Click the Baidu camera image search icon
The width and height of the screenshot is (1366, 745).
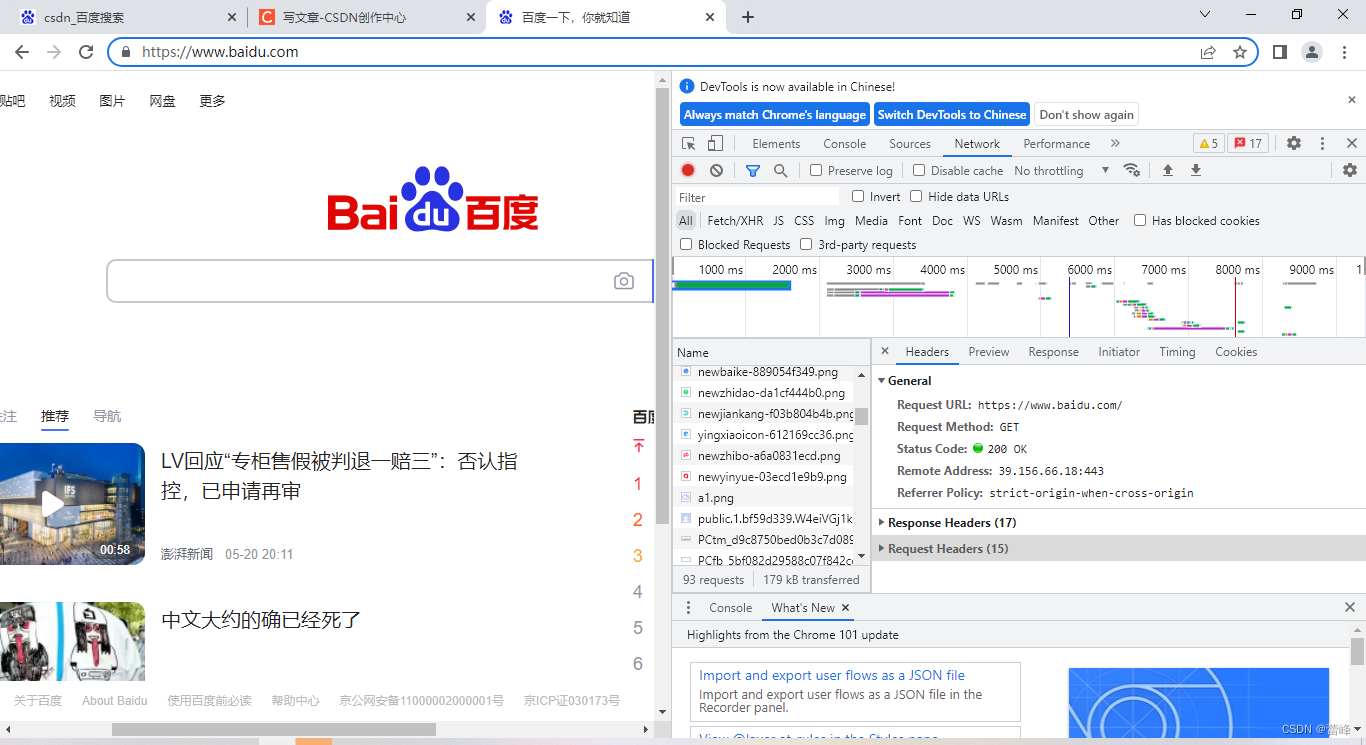[624, 281]
